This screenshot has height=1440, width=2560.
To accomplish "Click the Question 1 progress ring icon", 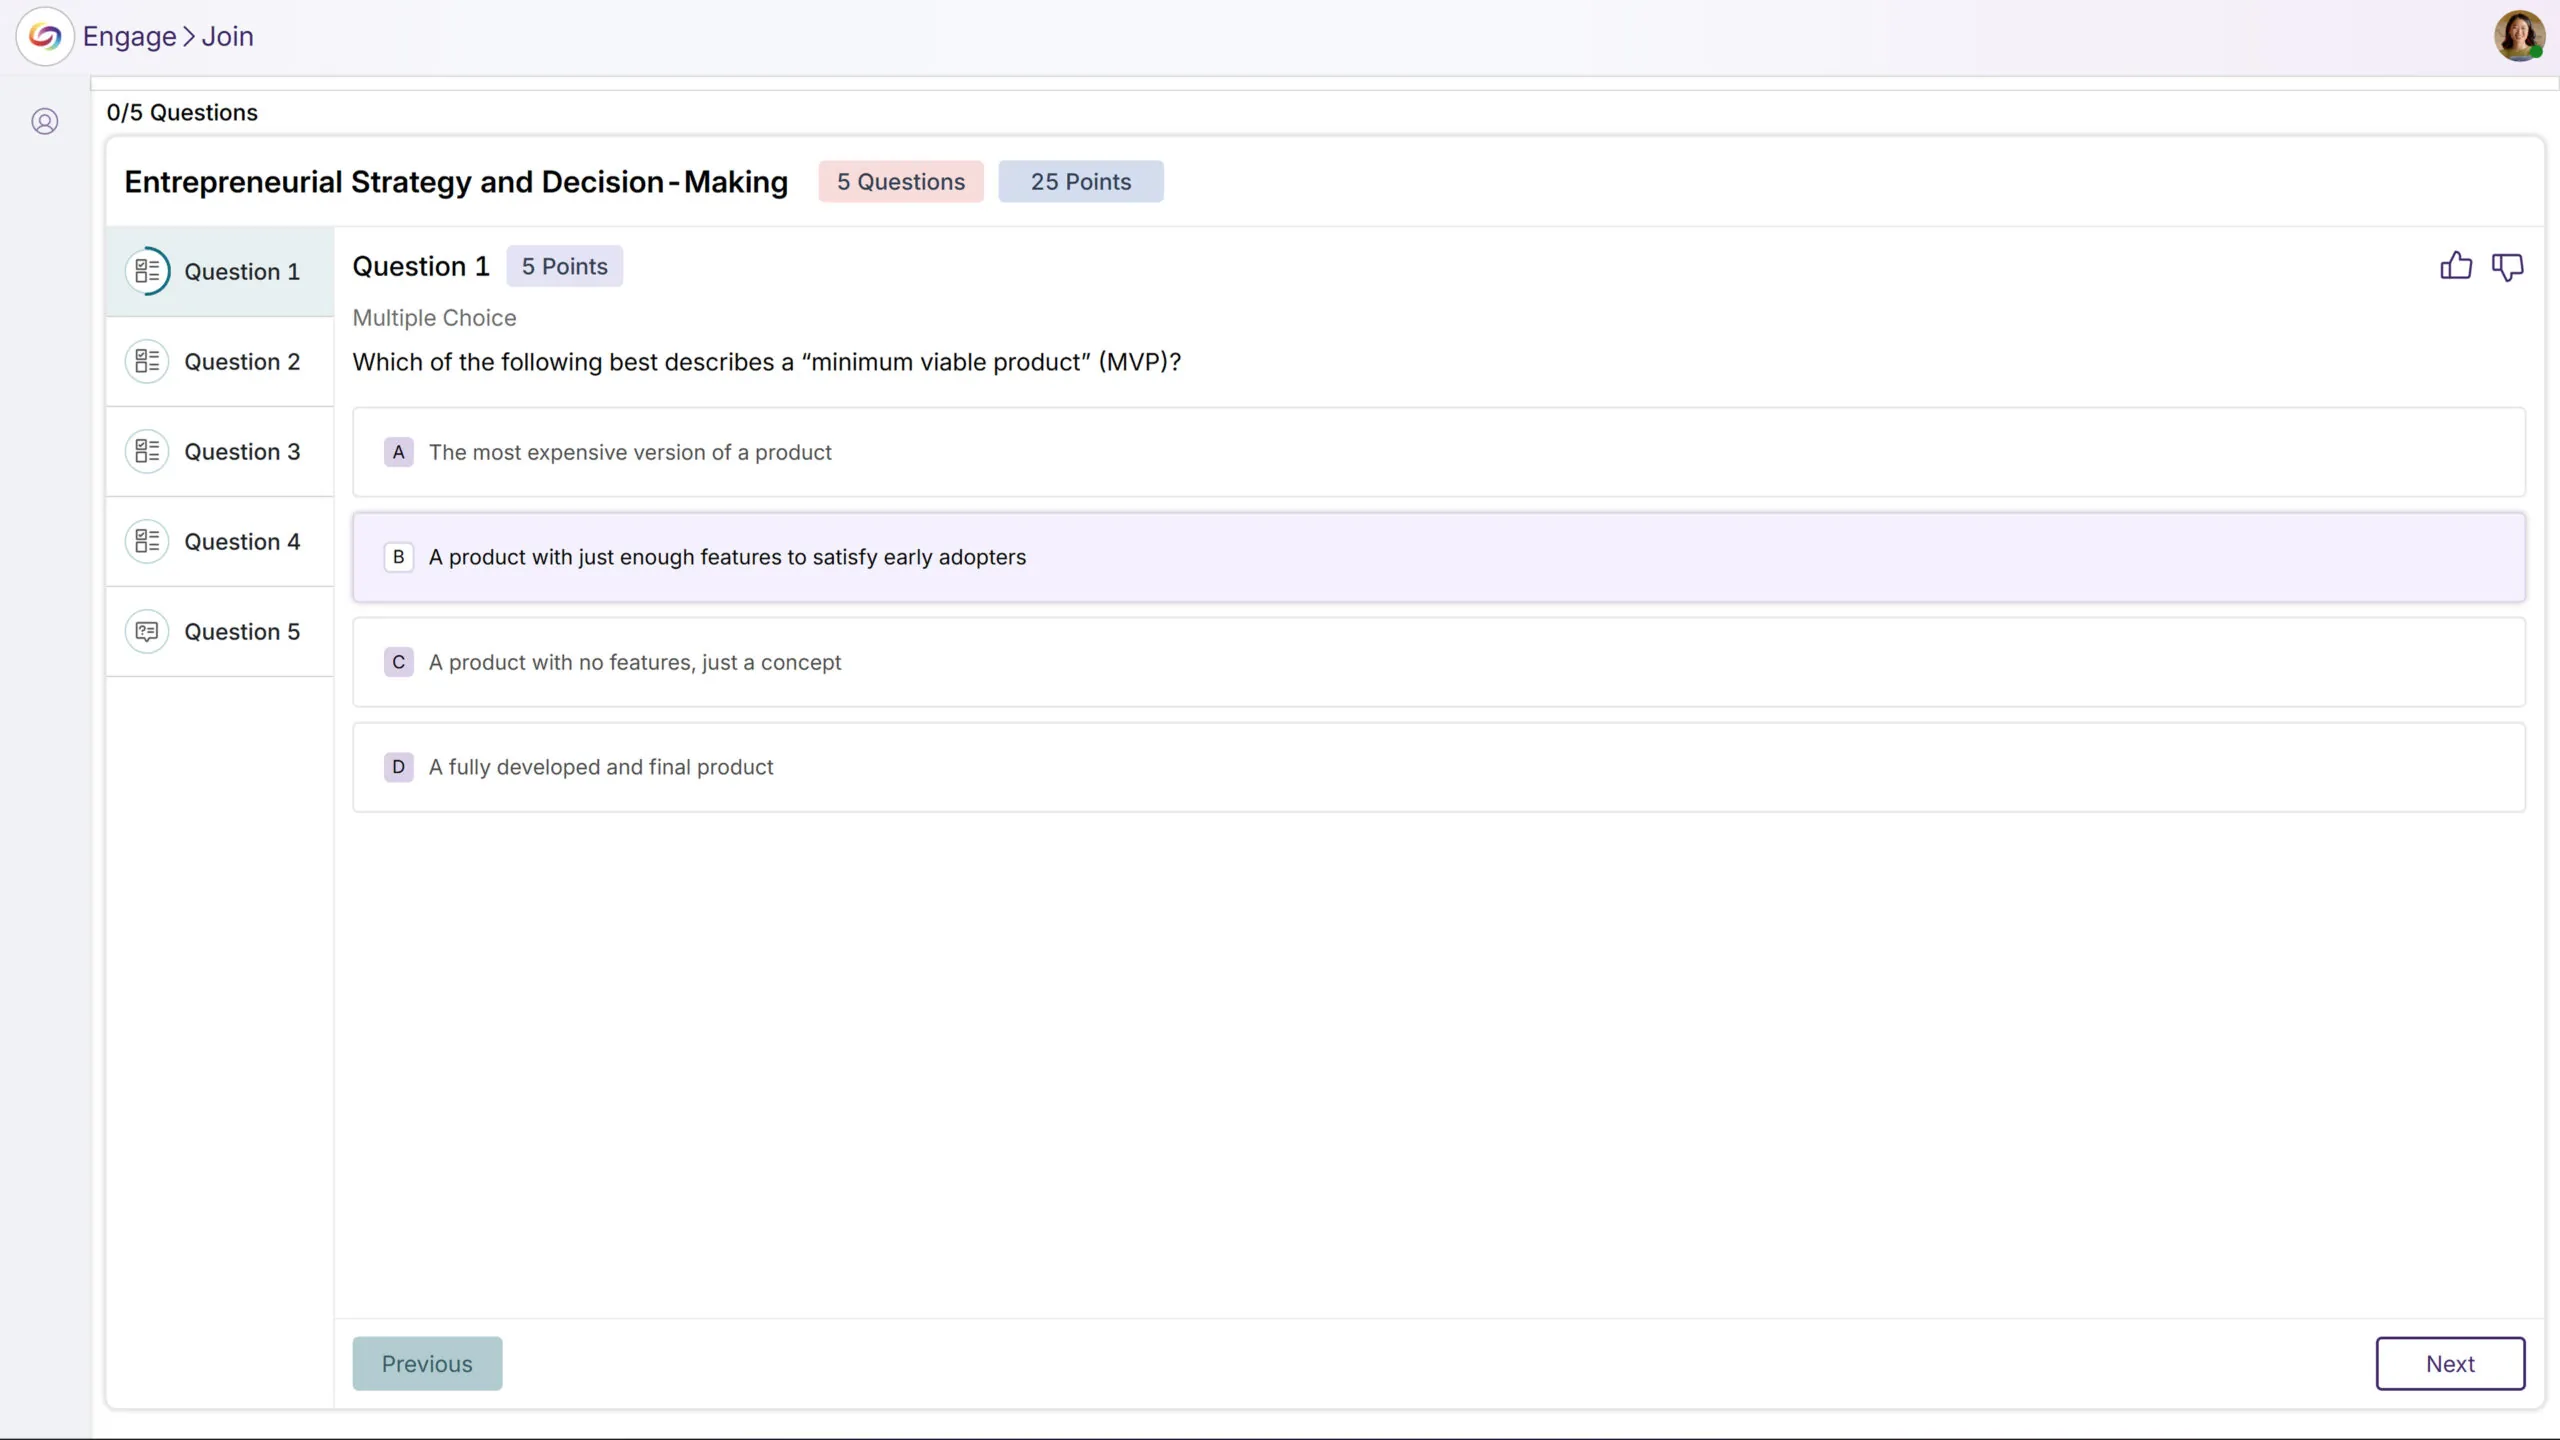I will (147, 271).
